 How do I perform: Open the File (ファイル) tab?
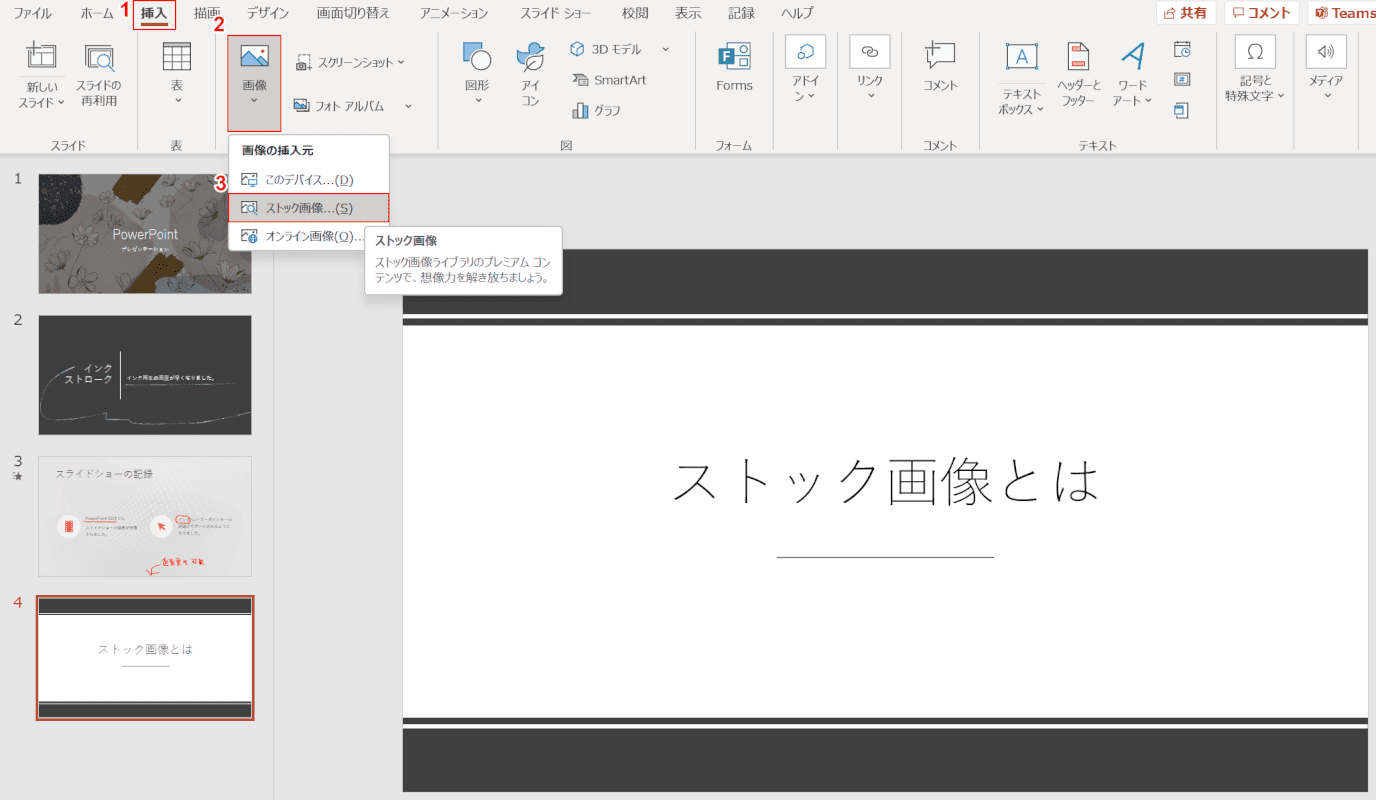coord(33,13)
